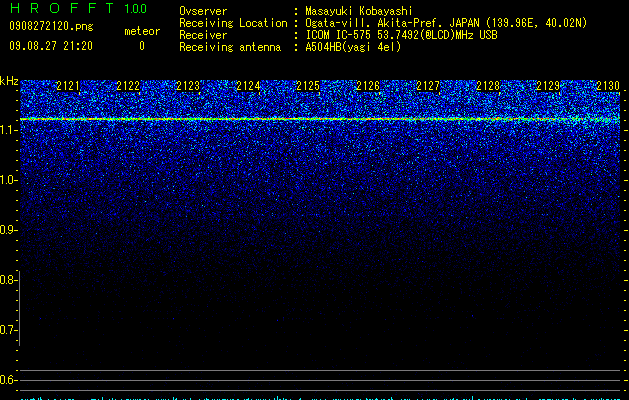Click the 2121 time marker

68,86
